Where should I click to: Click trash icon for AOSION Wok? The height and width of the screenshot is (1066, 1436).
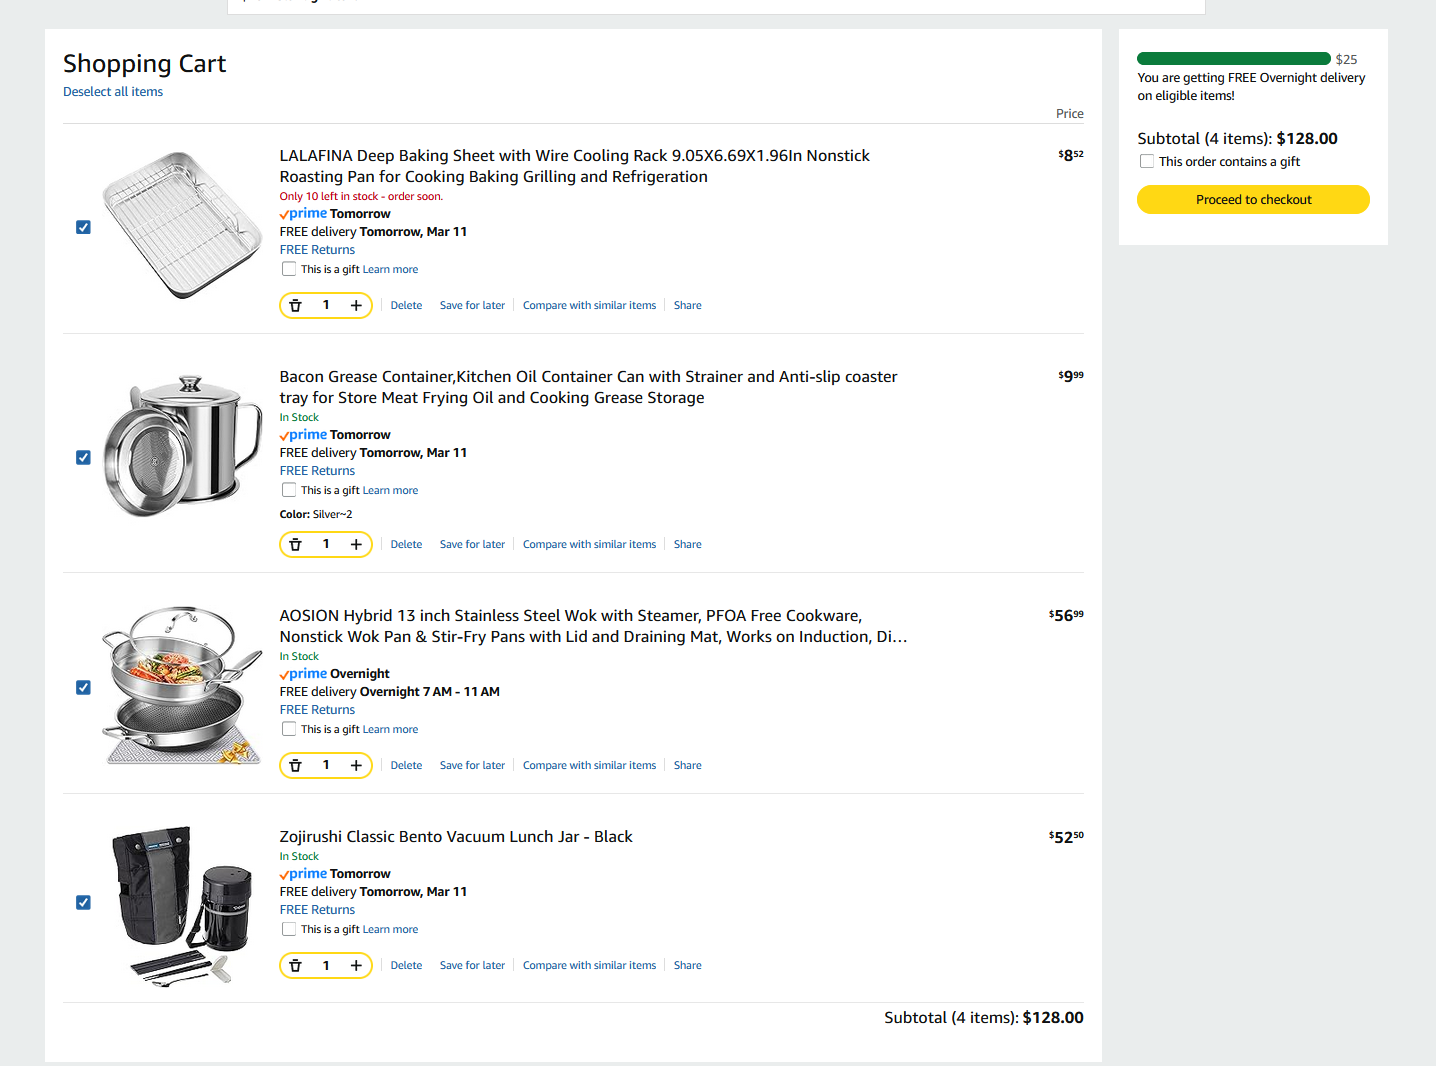pyautogui.click(x=296, y=766)
